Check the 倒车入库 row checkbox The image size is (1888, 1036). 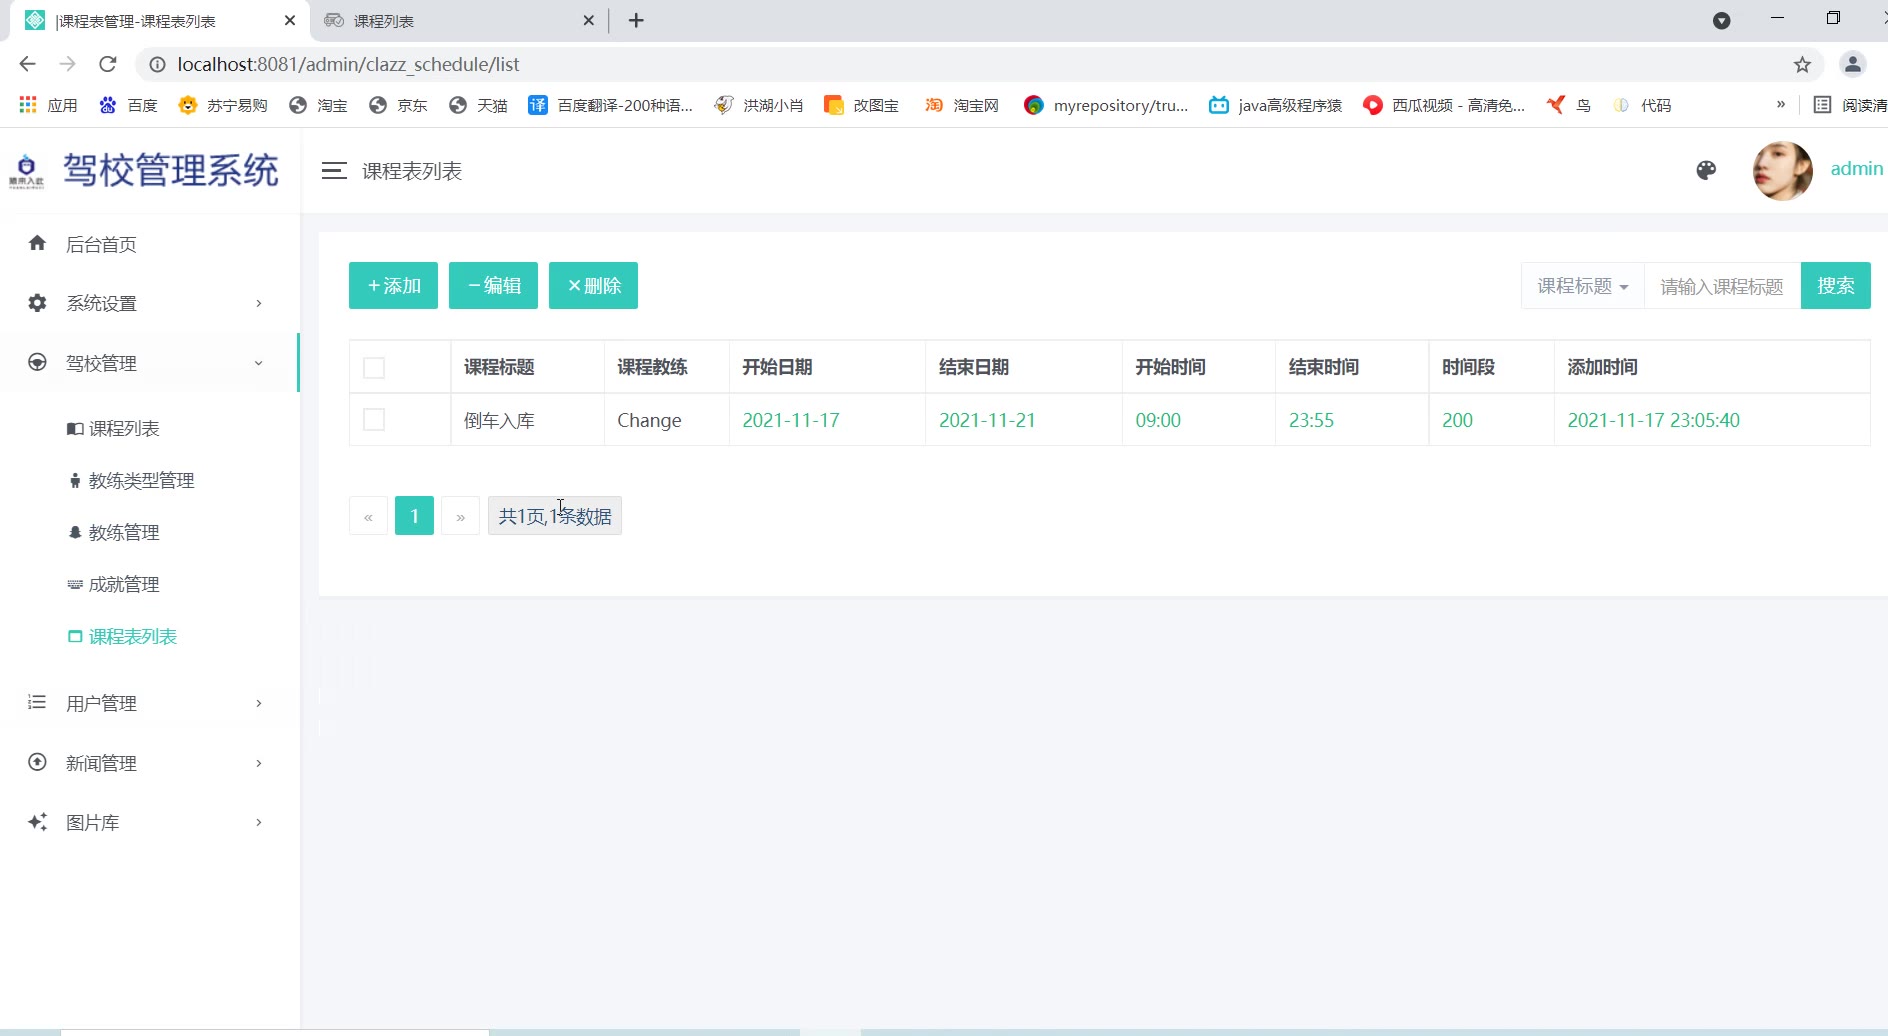[x=374, y=420]
